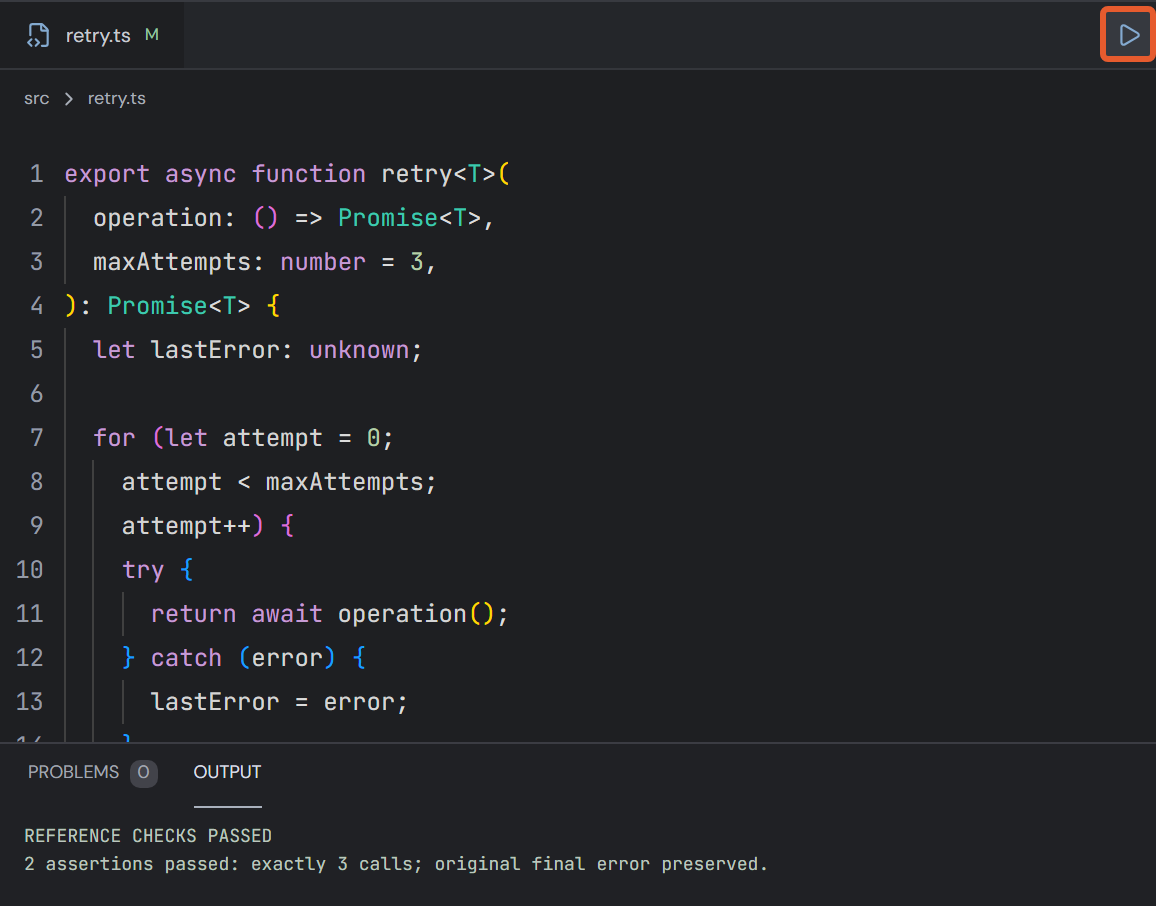1156x906 pixels.
Task: Click 'operation:' parameter on line 2
Action: (164, 218)
